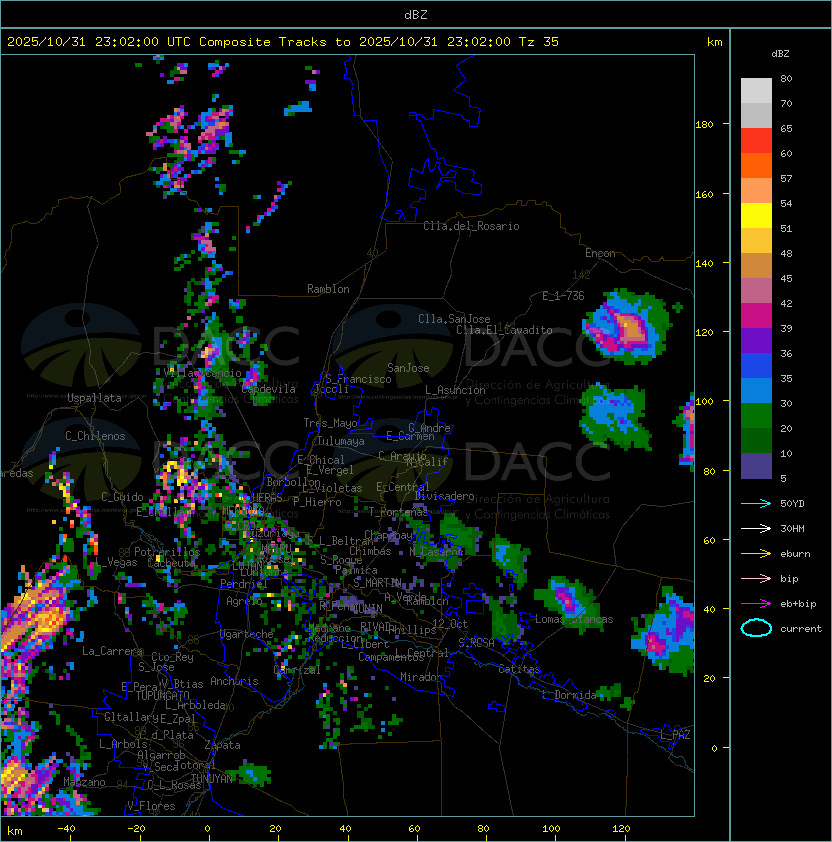832x842 pixels.
Task: Click the 'Clla.El_Cavadito' label
Action: click(x=504, y=330)
